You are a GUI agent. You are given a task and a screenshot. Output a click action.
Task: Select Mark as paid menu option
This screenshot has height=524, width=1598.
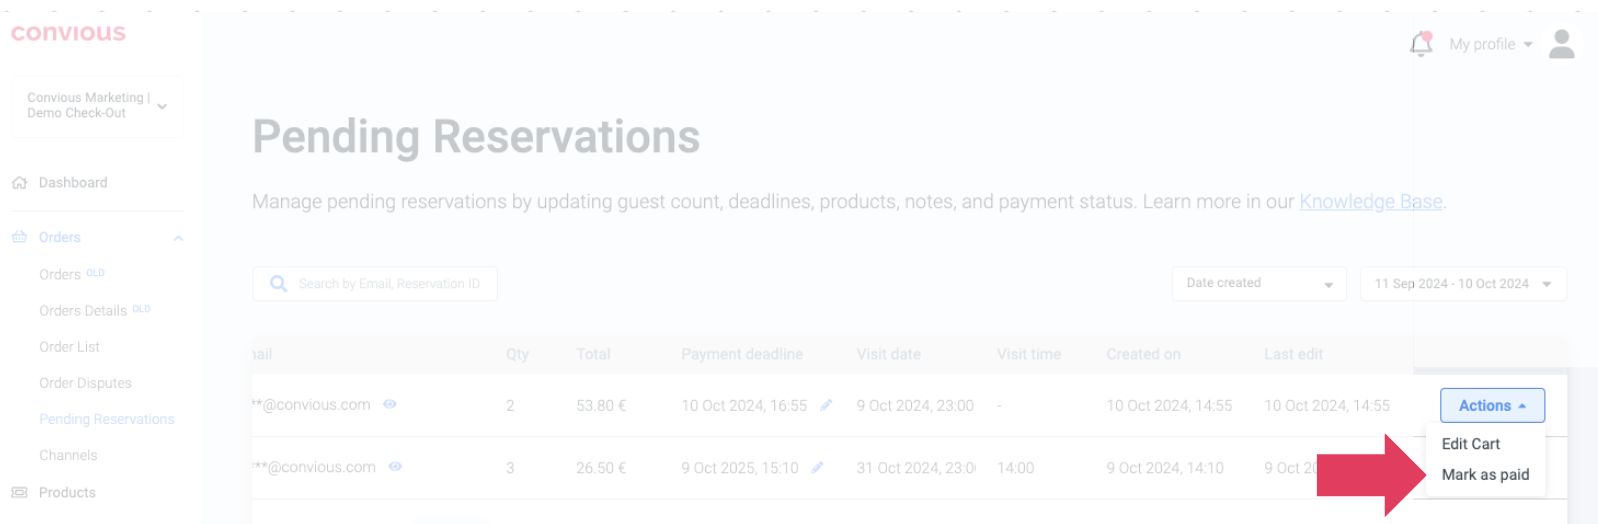1484,475
